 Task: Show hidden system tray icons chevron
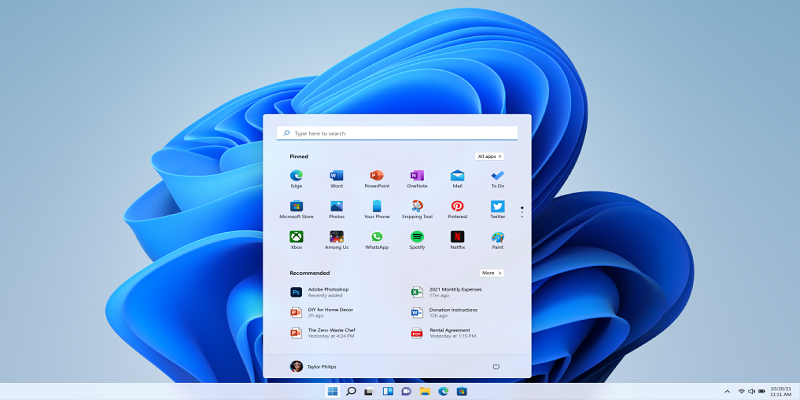(727, 391)
